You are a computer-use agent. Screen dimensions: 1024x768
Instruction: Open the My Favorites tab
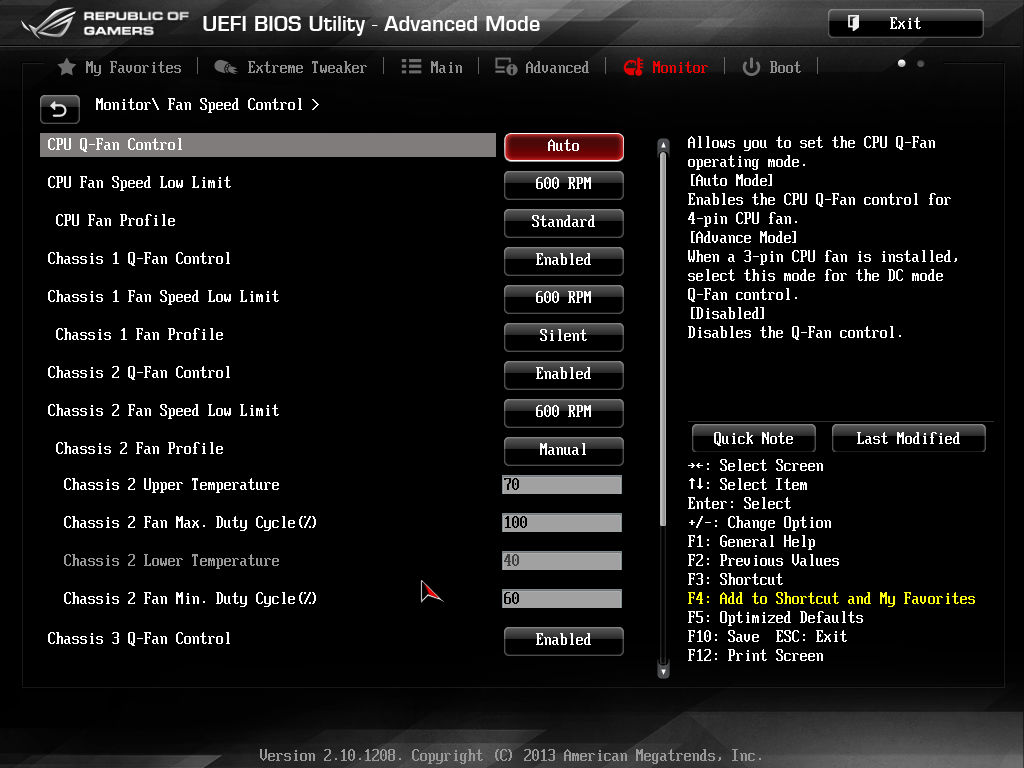[x=120, y=67]
